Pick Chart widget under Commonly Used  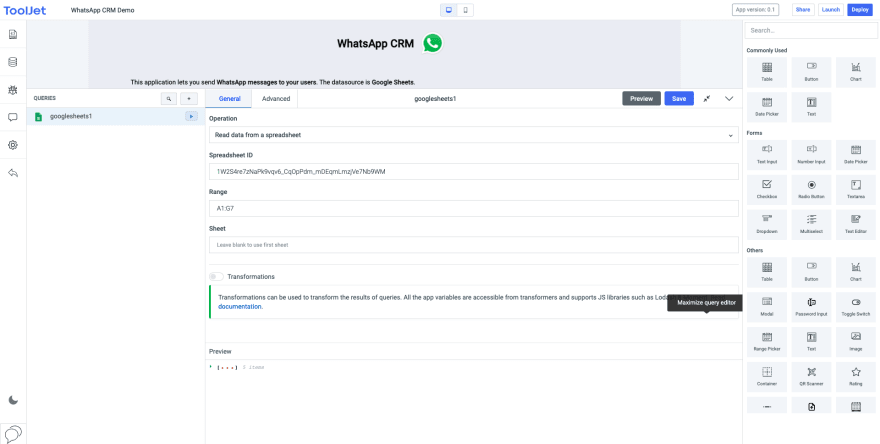tap(856, 72)
